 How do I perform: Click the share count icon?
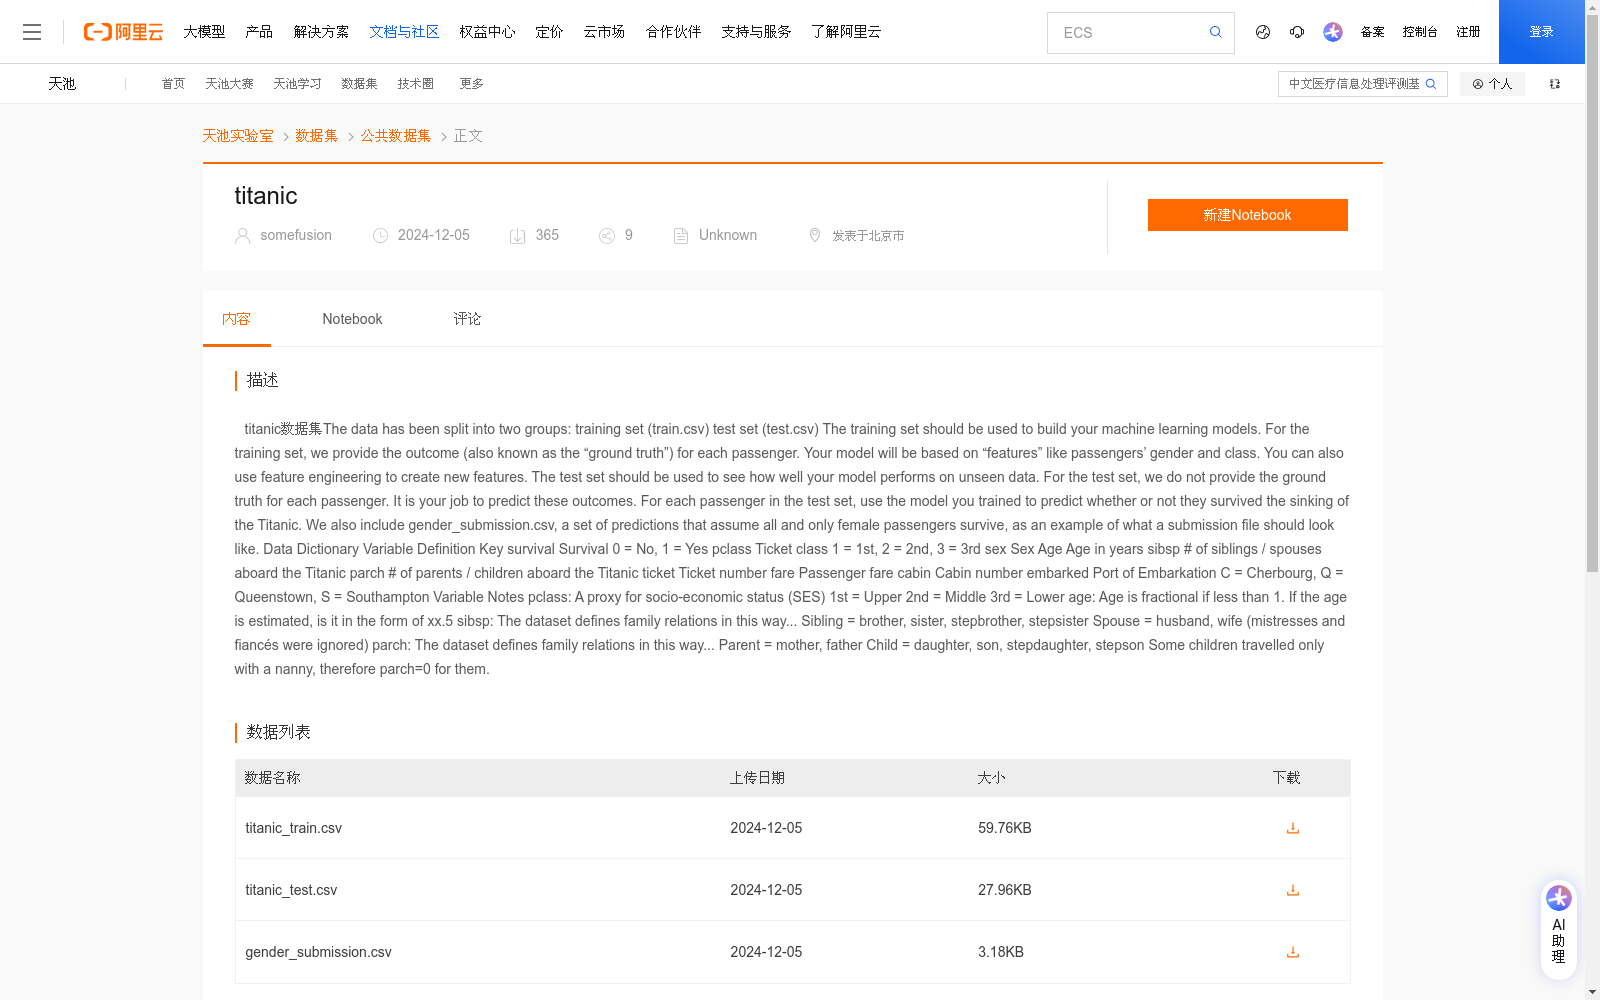tap(607, 236)
